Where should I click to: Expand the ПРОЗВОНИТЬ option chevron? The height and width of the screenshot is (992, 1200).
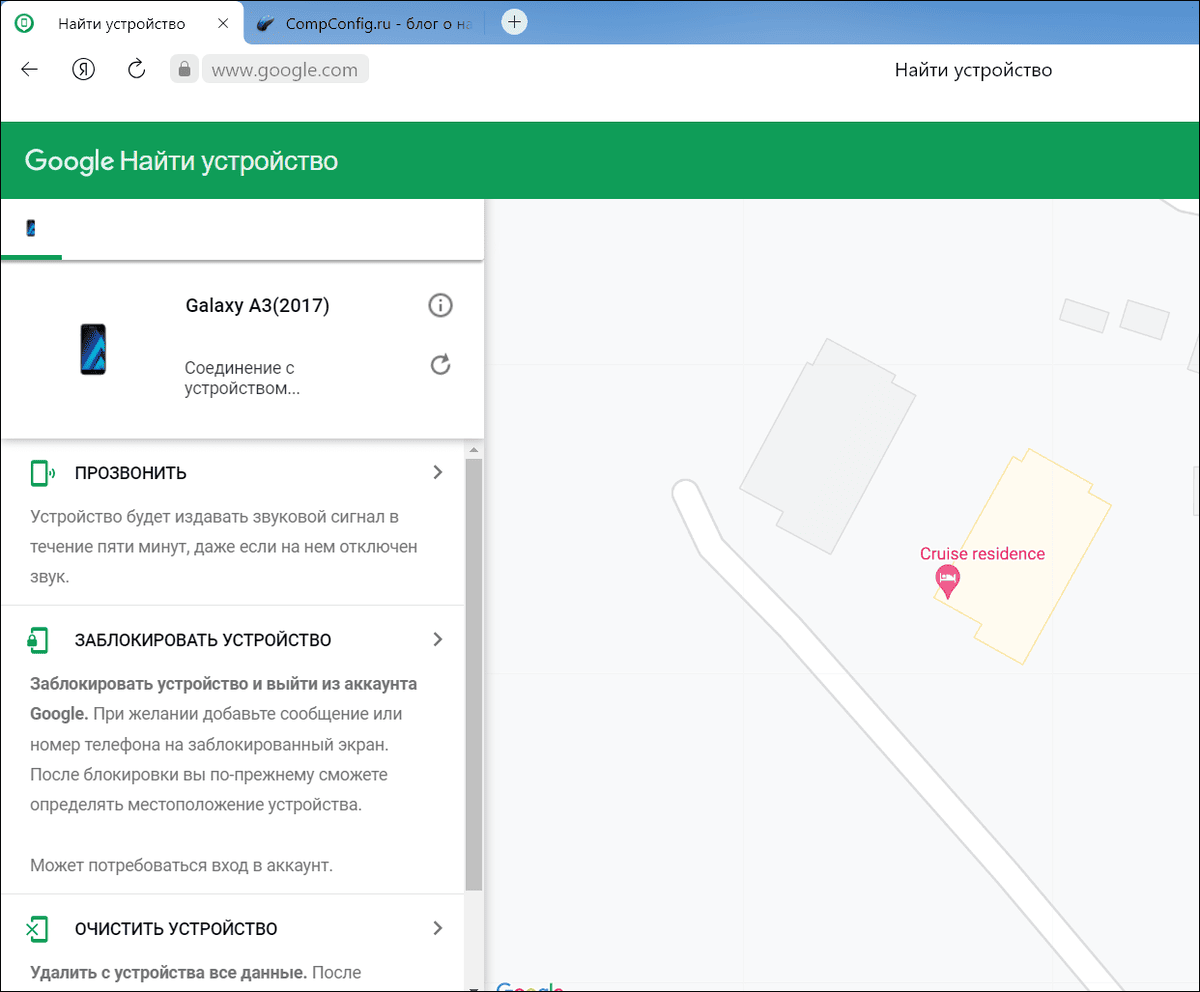point(437,473)
